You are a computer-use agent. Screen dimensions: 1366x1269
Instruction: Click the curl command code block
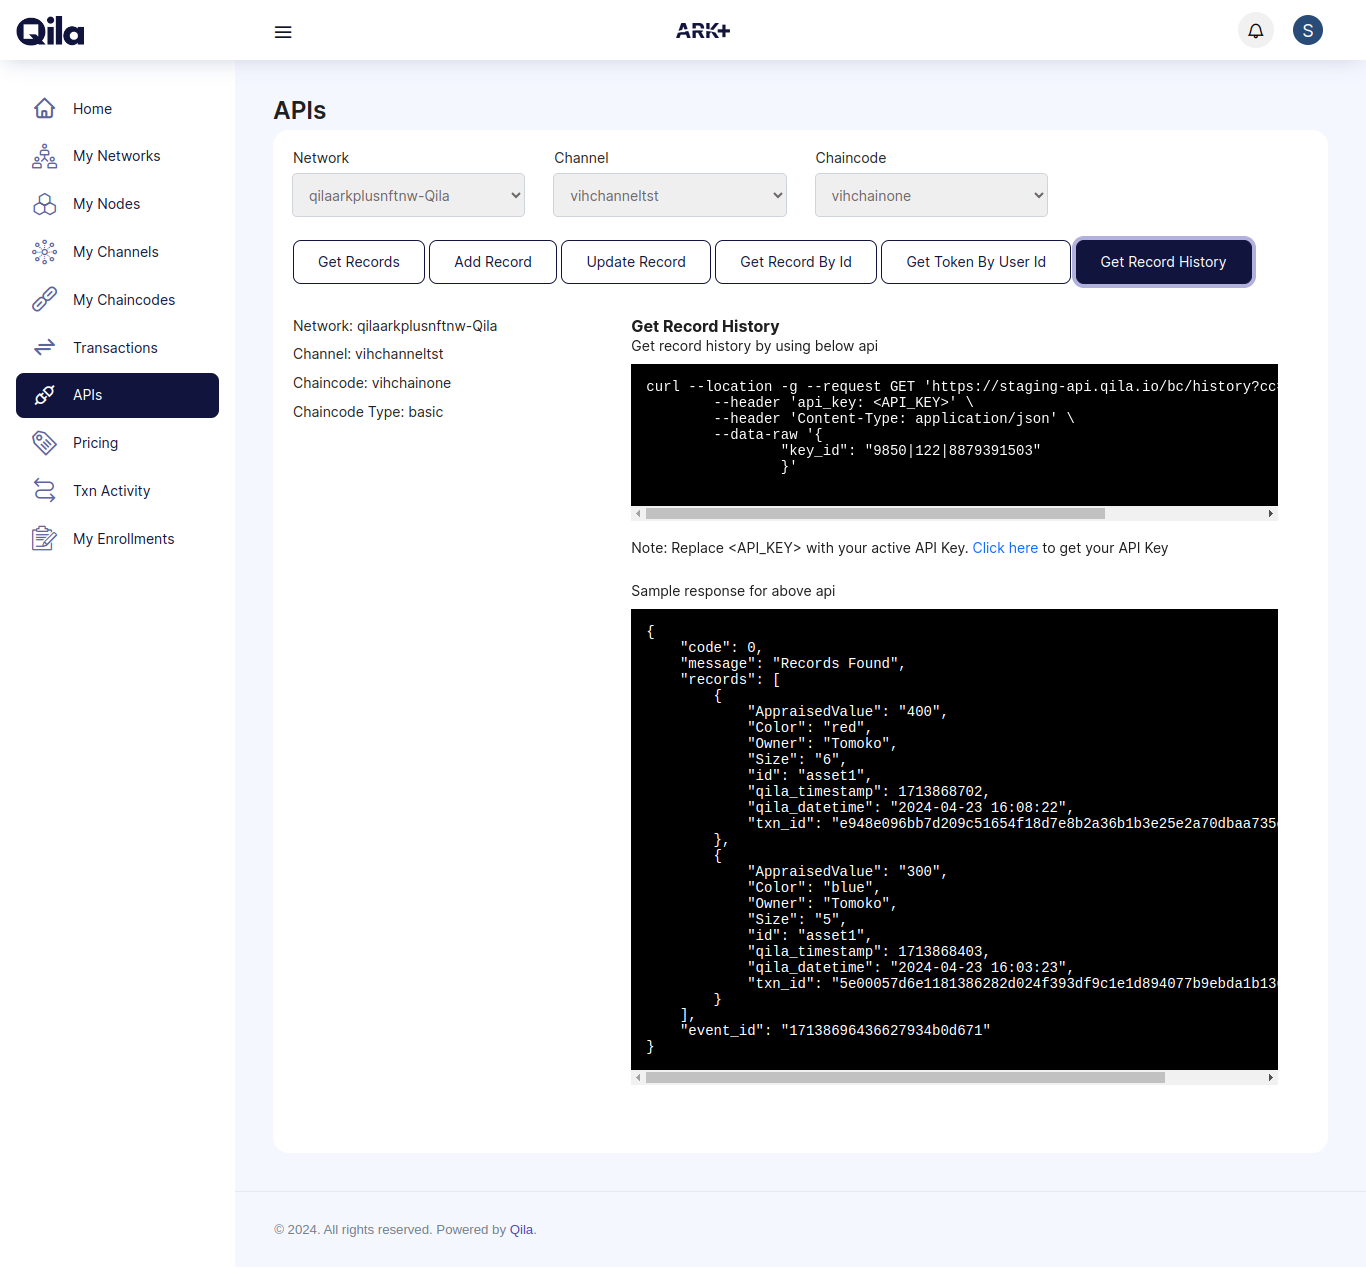pos(954,435)
